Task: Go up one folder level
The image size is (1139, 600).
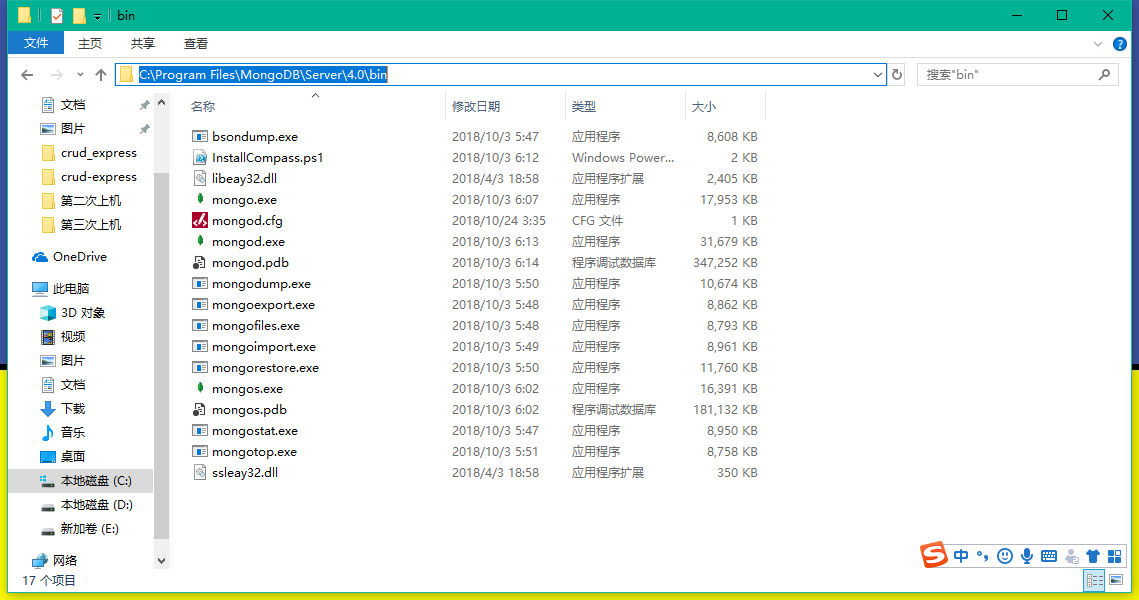Action: click(x=101, y=75)
